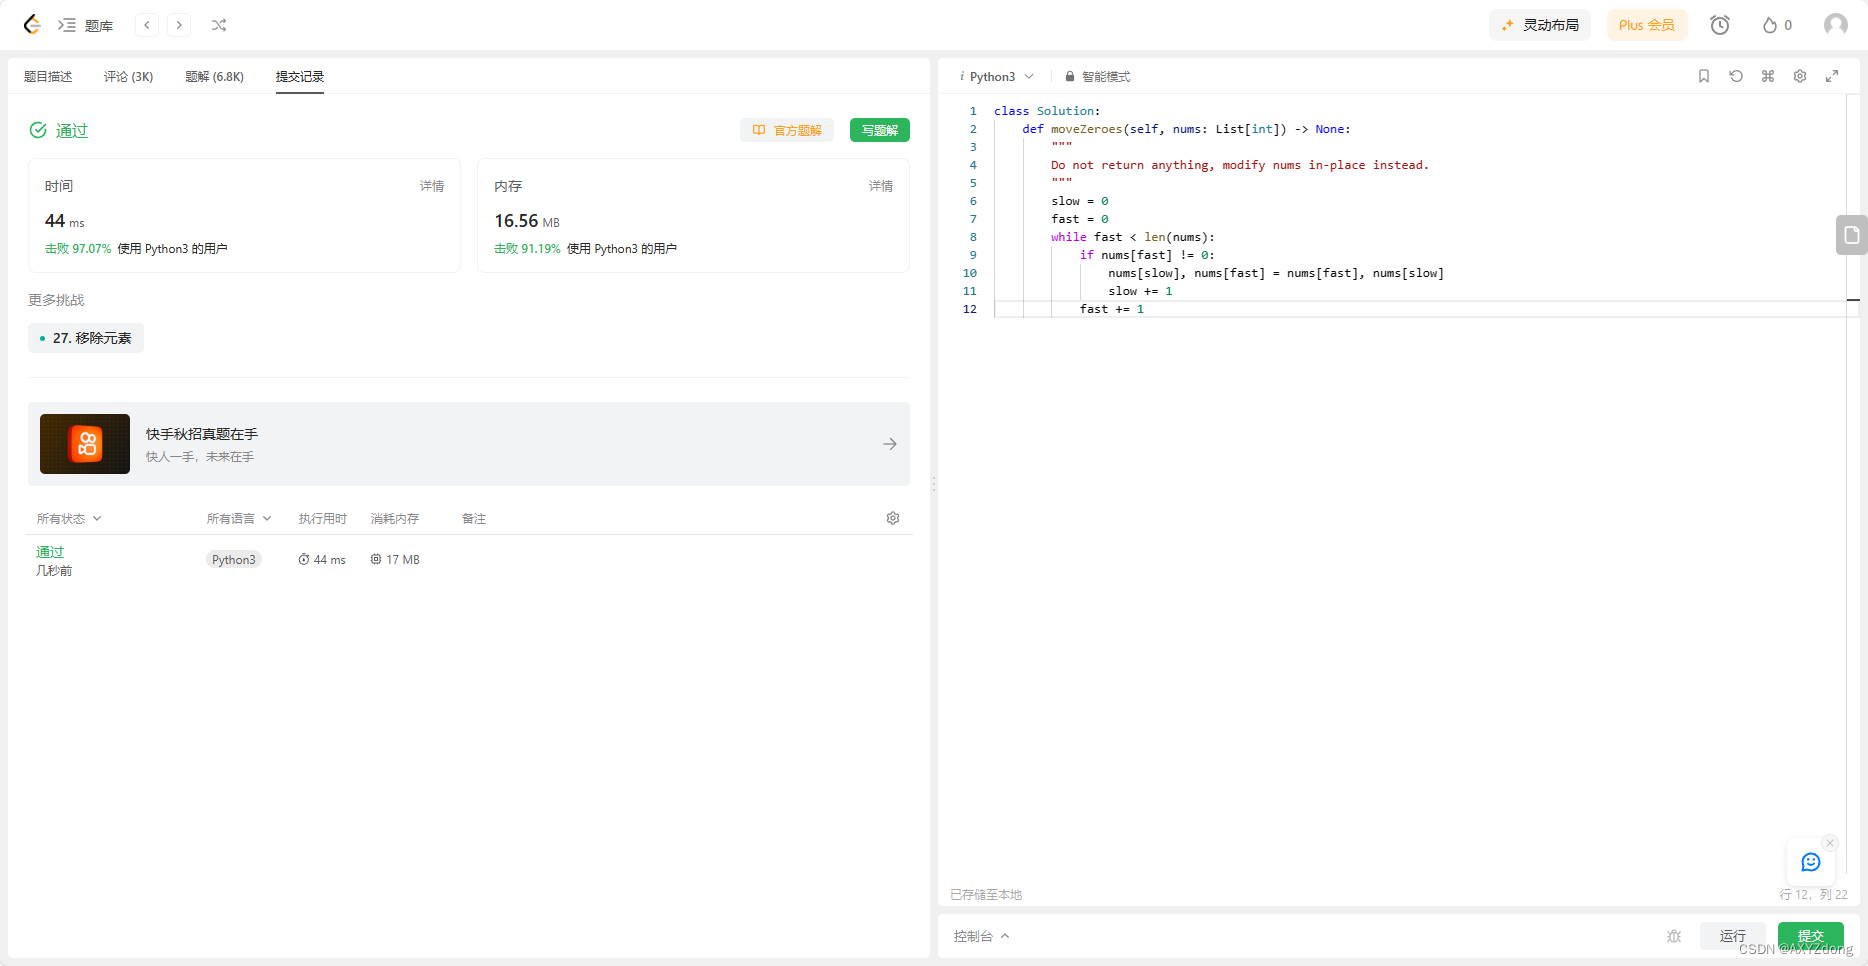Click the 备注 column header
1868x966 pixels.
pyautogui.click(x=474, y=518)
